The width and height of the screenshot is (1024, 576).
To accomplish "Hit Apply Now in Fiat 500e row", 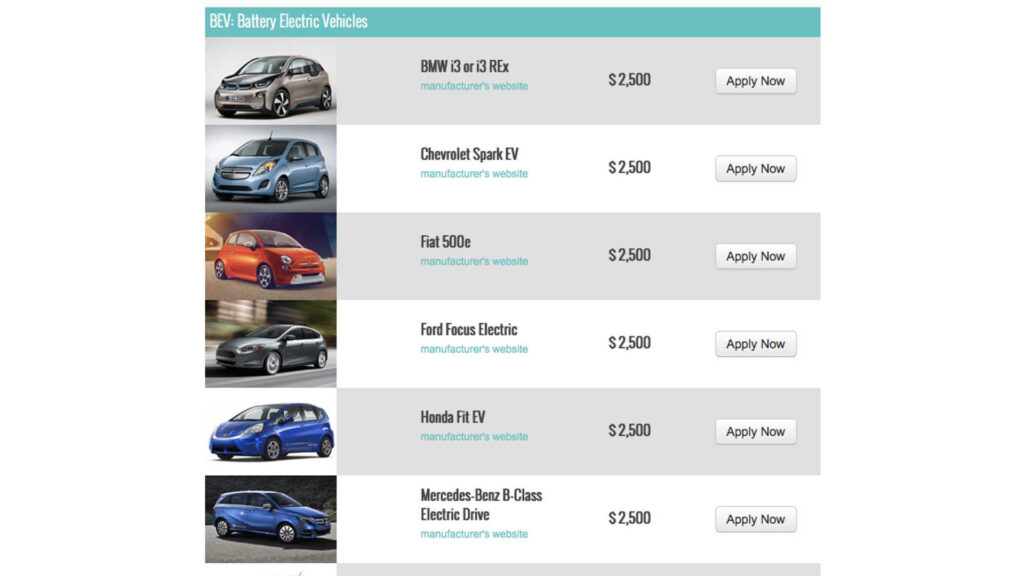I will coord(755,256).
